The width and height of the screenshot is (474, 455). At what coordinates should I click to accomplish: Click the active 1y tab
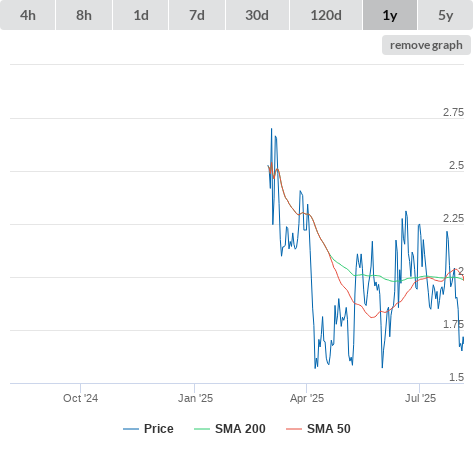[390, 15]
